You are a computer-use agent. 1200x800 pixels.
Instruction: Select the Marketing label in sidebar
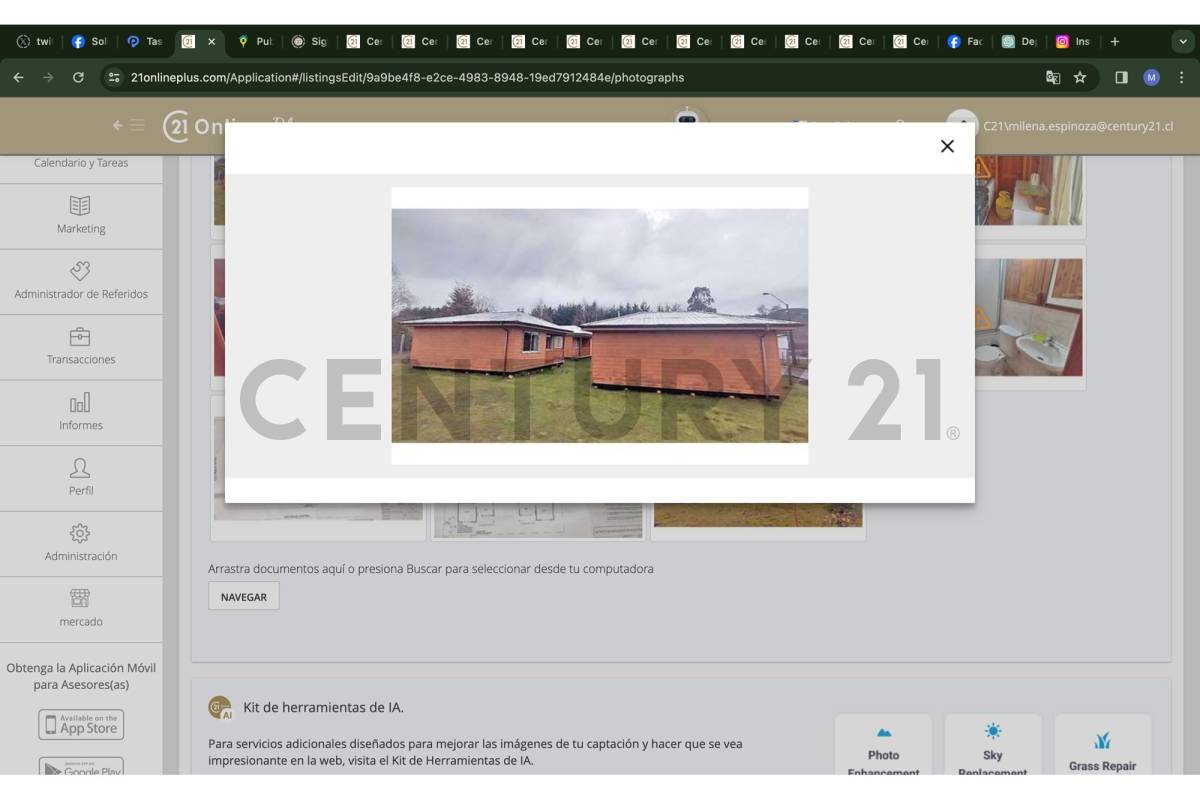tap(81, 229)
